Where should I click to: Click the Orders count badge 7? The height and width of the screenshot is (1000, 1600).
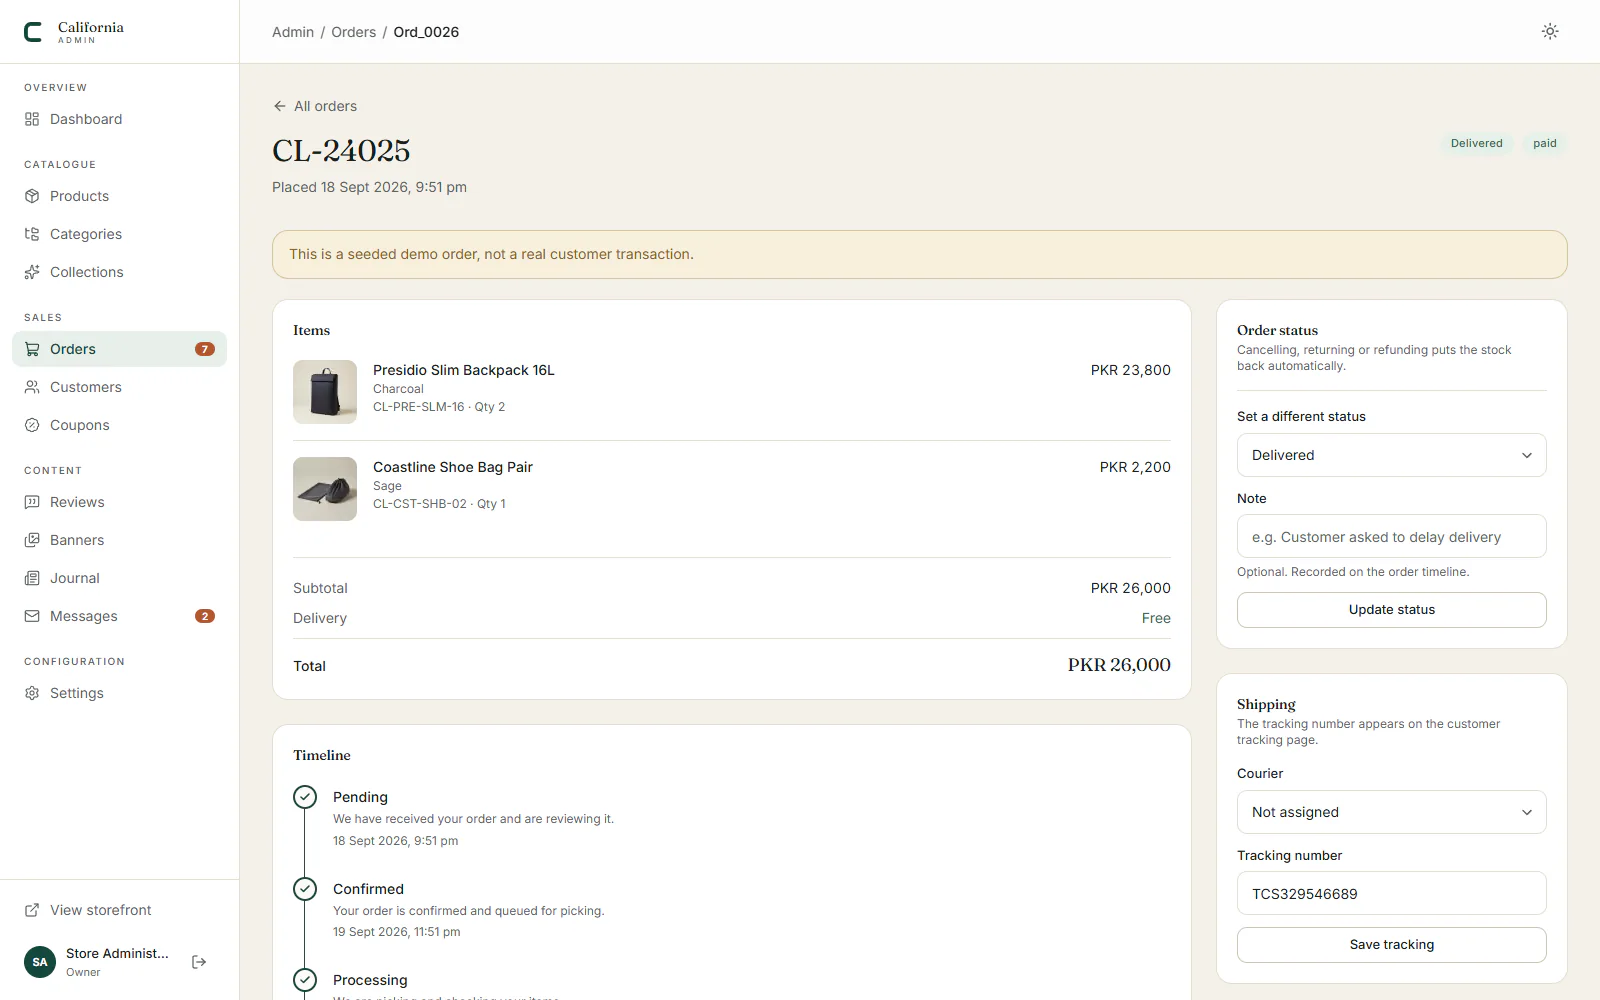point(205,349)
